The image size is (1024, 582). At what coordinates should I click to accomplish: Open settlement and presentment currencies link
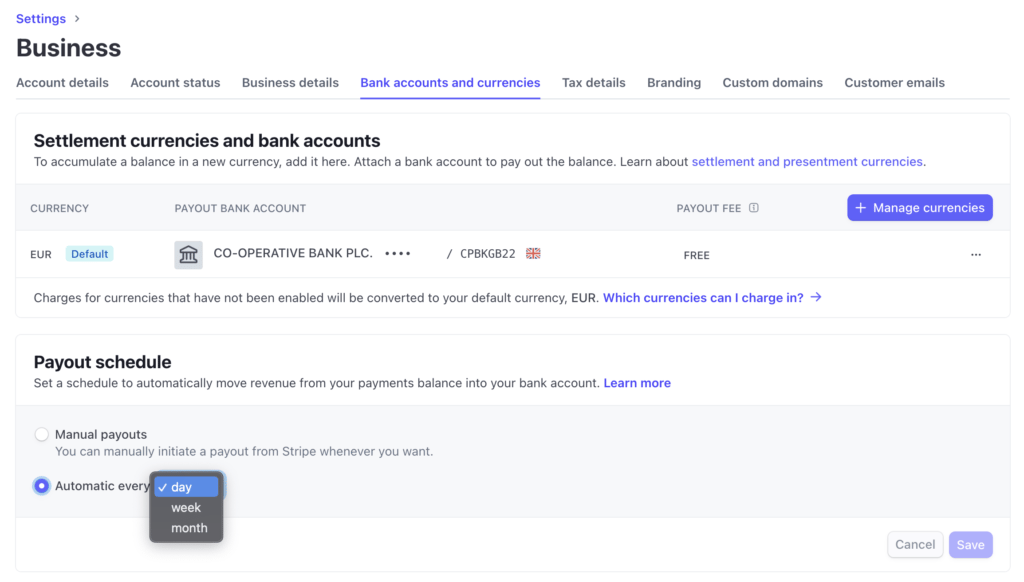coord(808,162)
